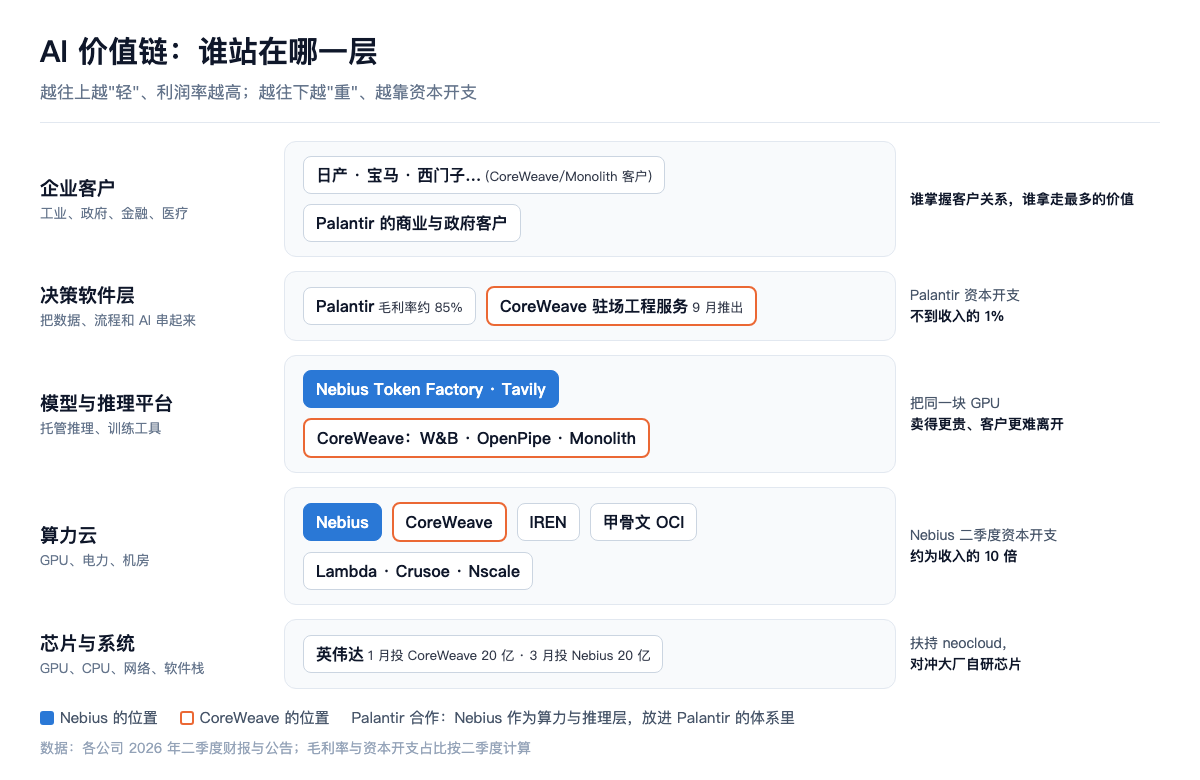1200x780 pixels.
Task: Click the 'GPU、CPU、网络、软件栈' description
Action: 122,669
